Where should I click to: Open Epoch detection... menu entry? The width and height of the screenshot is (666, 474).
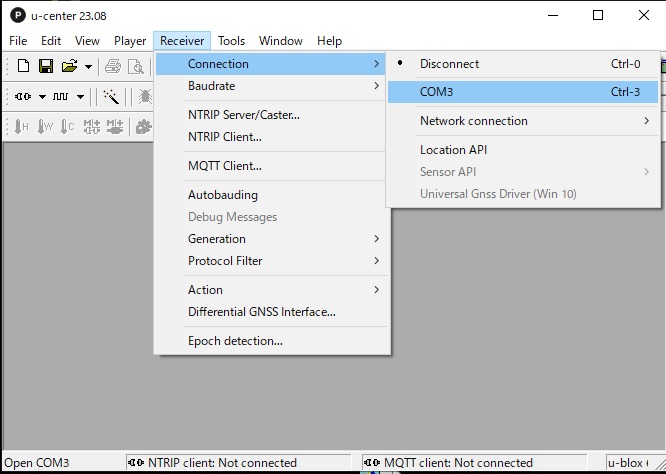(271, 341)
